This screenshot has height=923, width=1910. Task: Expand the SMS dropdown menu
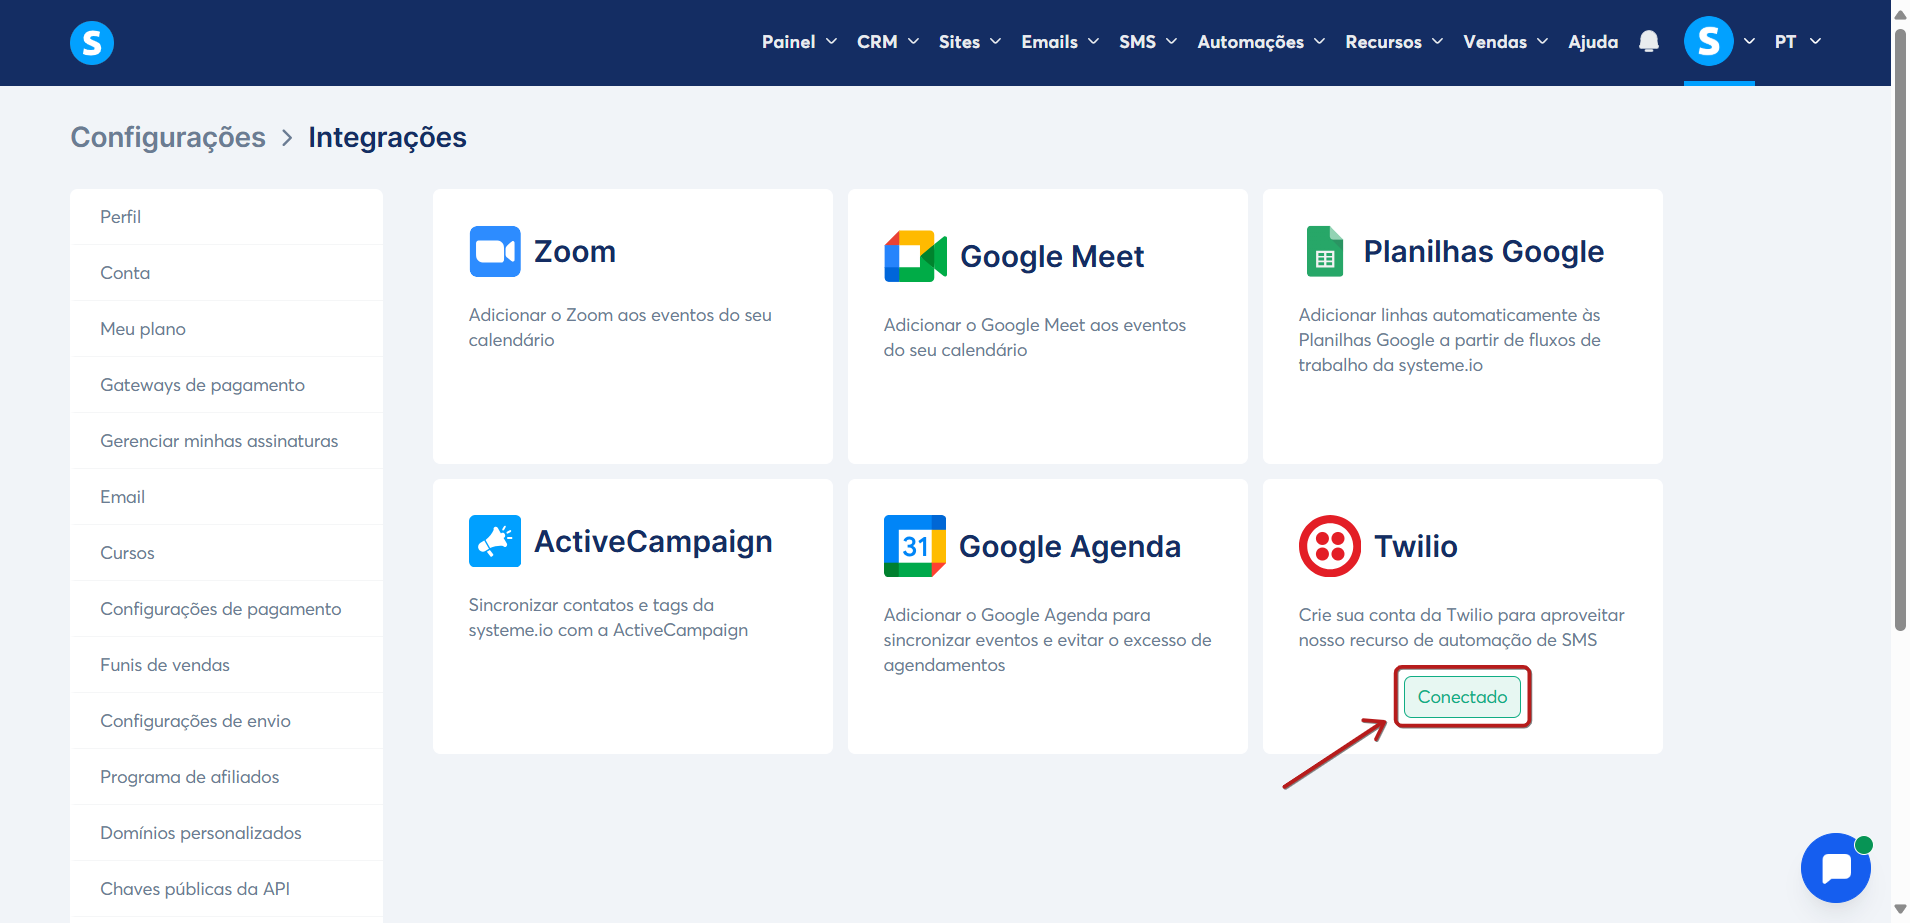pyautogui.click(x=1148, y=42)
